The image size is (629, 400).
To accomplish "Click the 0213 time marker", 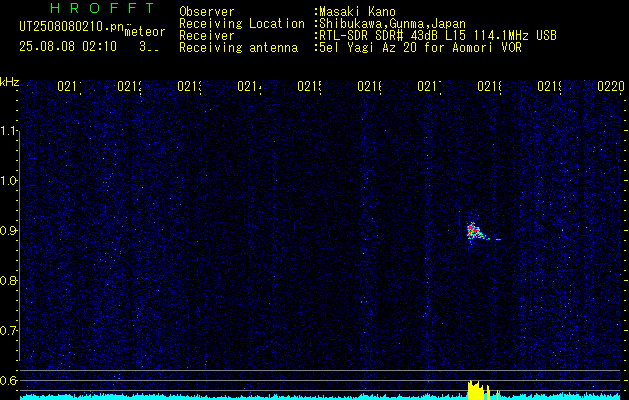I will (189, 86).
